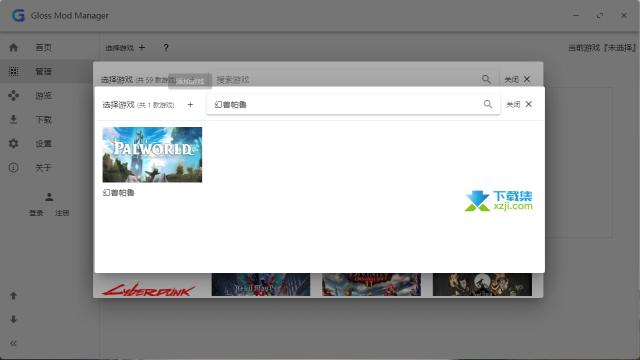640x360 pixels.
Task: Select the 管理 grid icon in sidebar
Action: [13, 71]
